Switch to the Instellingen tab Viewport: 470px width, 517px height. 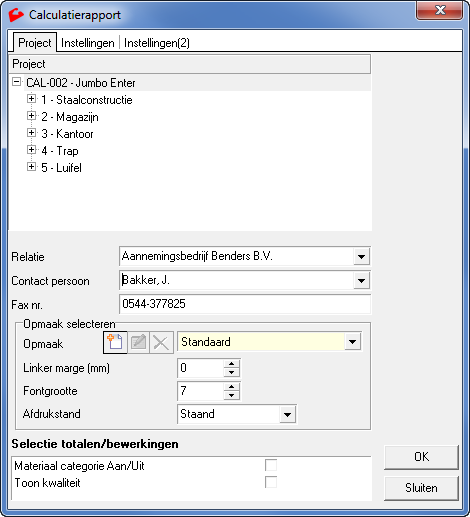coord(88,43)
